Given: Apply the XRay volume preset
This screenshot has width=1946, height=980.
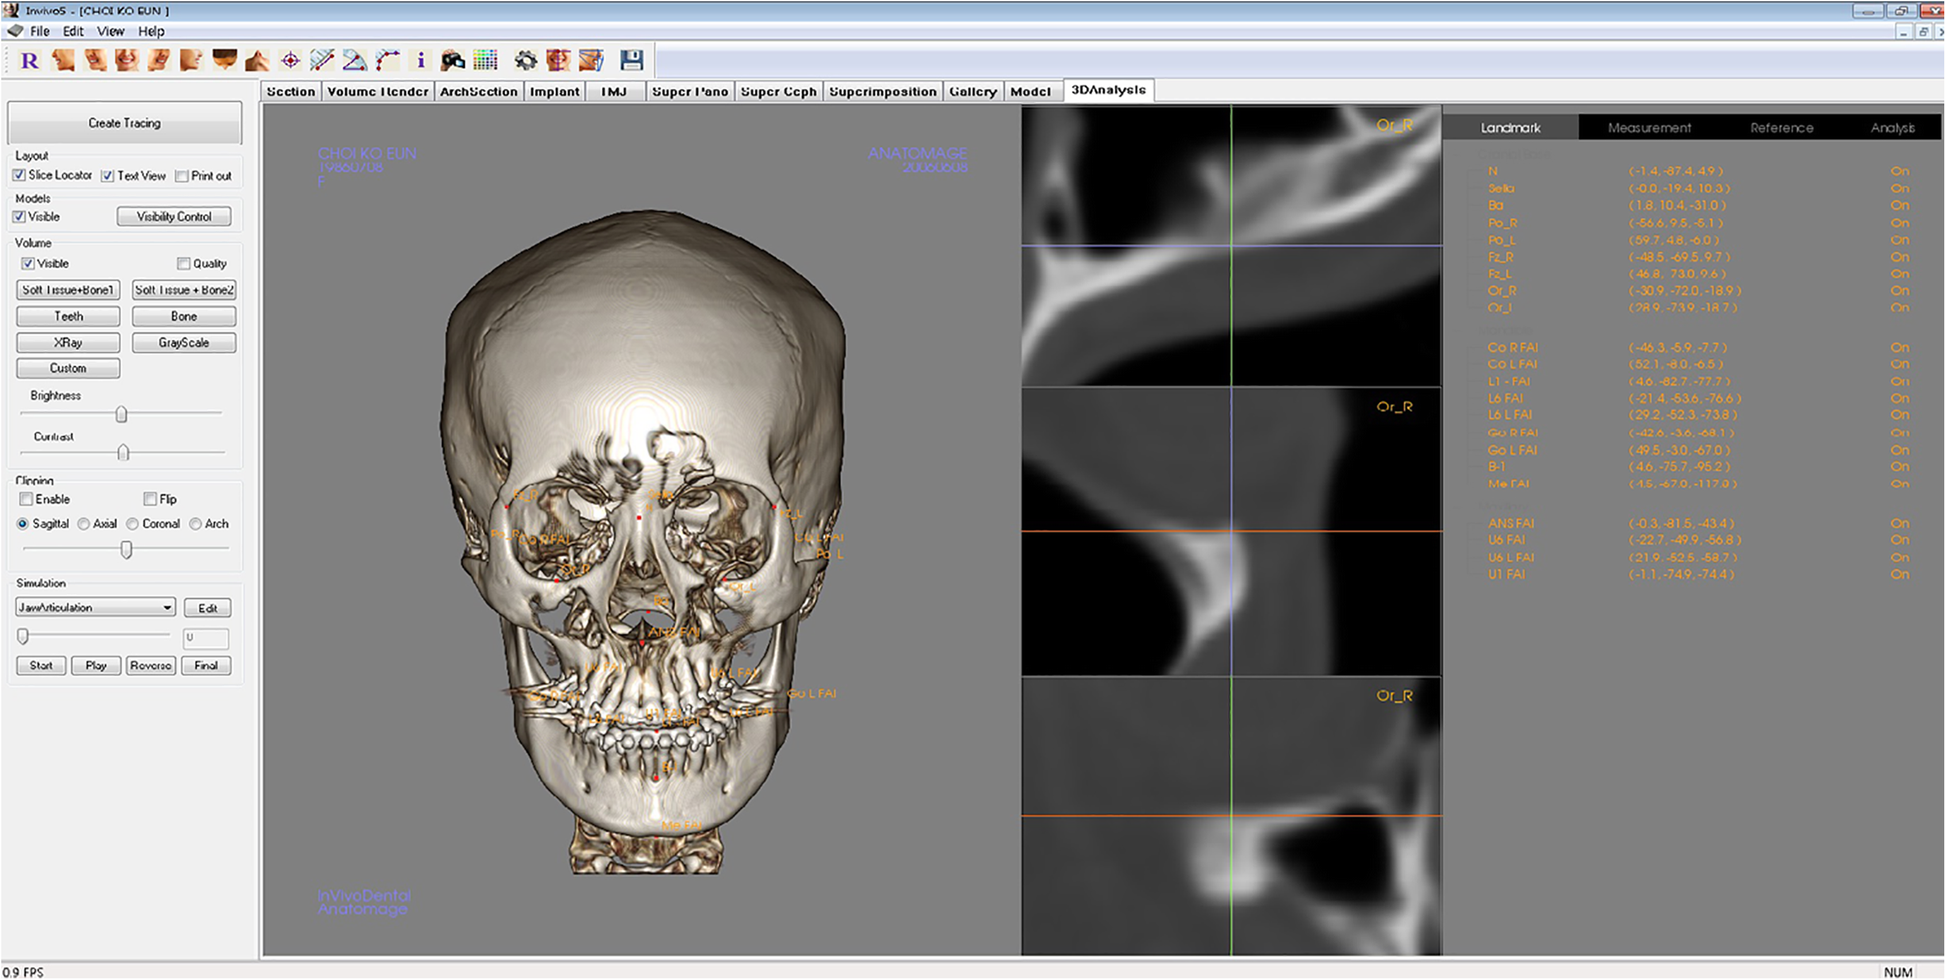Looking at the screenshot, I should click(69, 343).
